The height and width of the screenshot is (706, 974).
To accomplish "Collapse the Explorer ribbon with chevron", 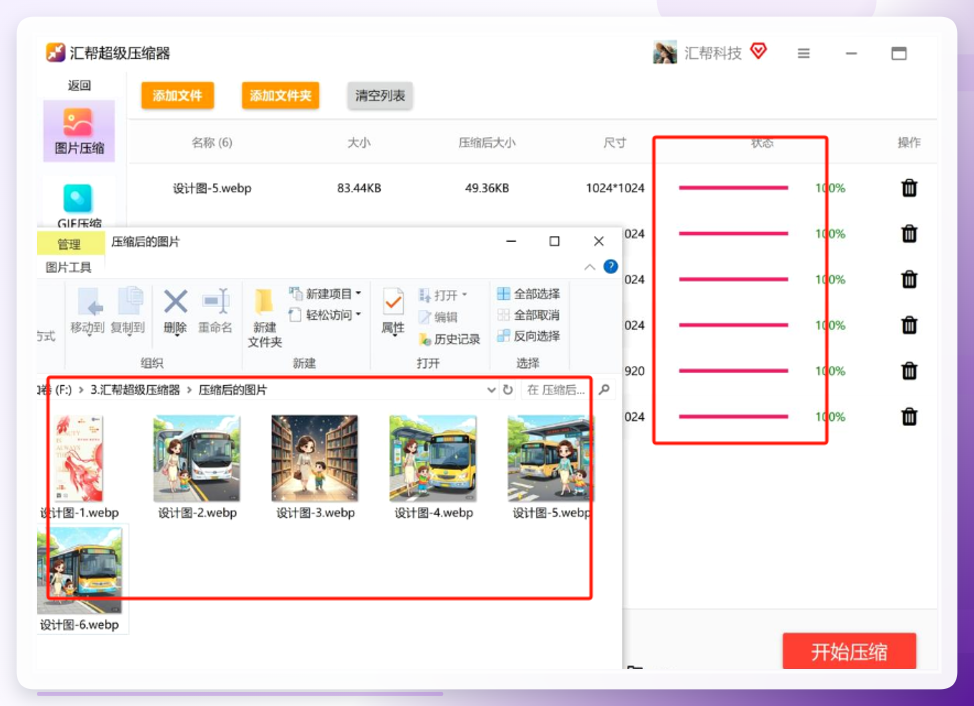I will (x=589, y=267).
